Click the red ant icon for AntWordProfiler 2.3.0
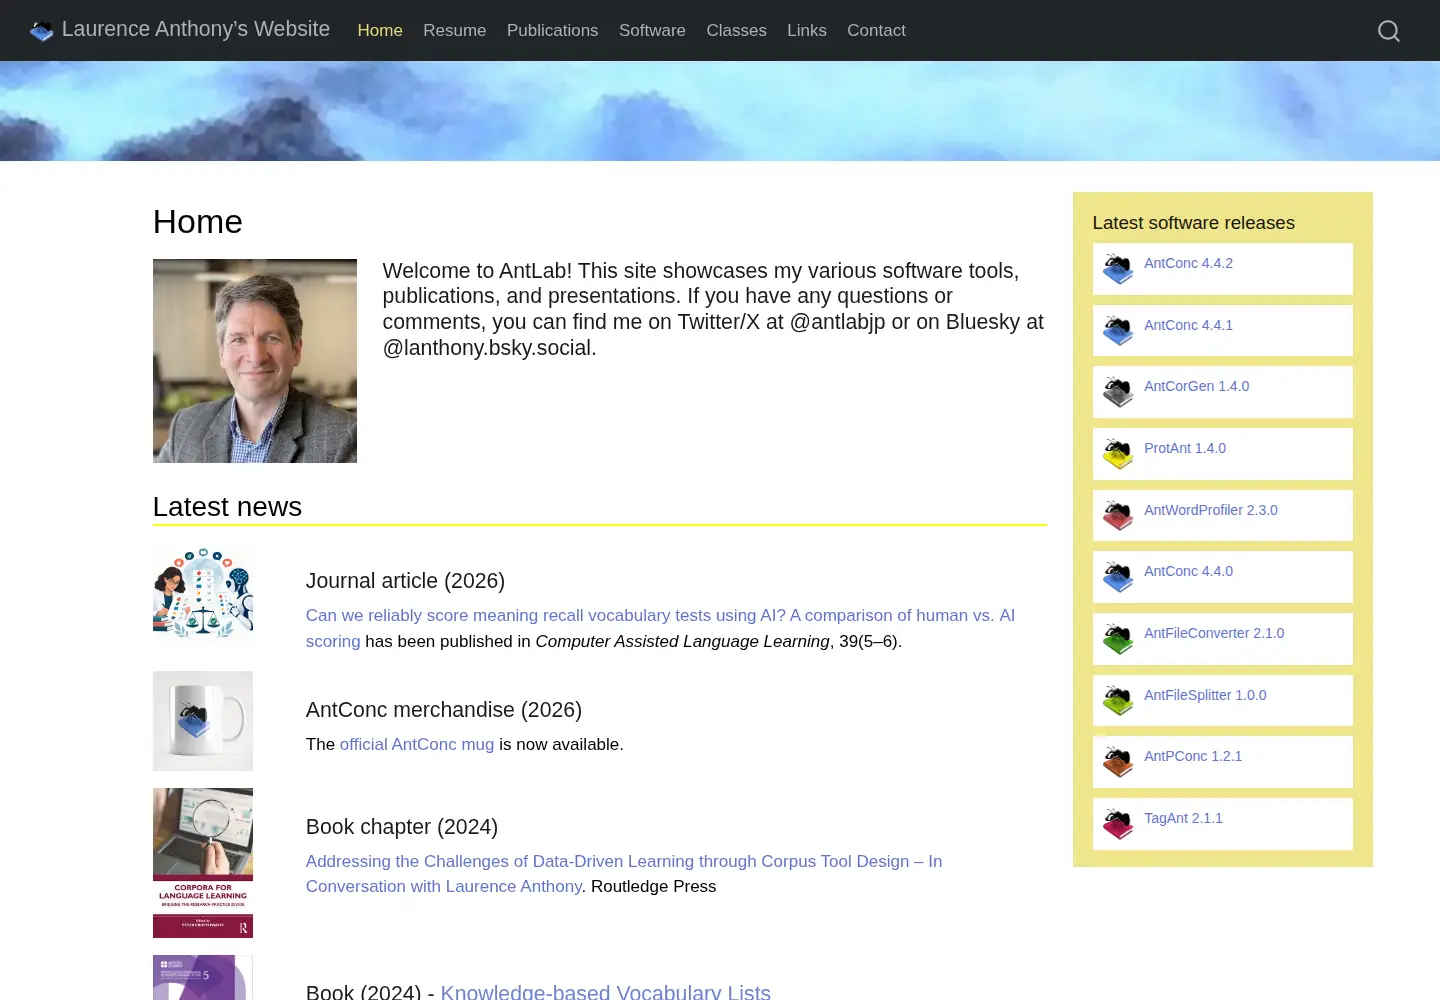The image size is (1440, 1000). point(1118,516)
